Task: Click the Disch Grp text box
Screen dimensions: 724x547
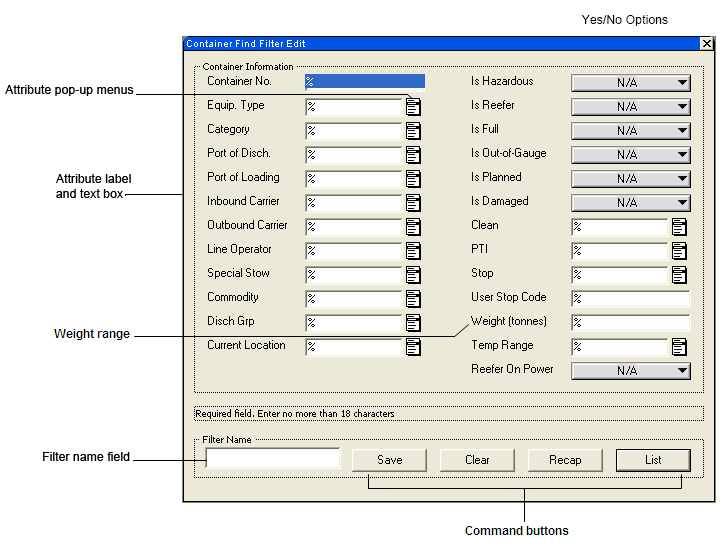Action: (354, 323)
